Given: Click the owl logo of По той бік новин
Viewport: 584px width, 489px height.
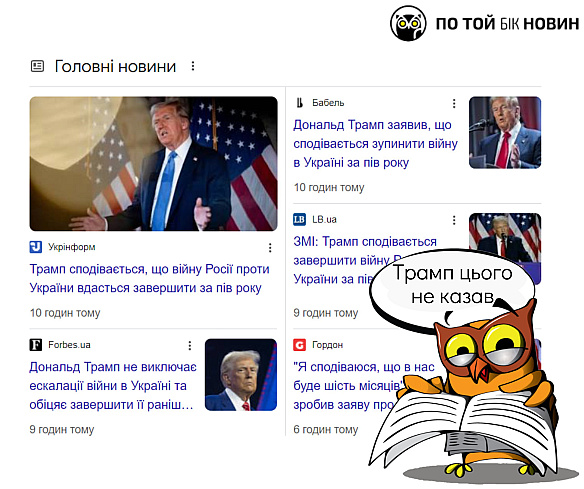Looking at the screenshot, I should click(408, 23).
